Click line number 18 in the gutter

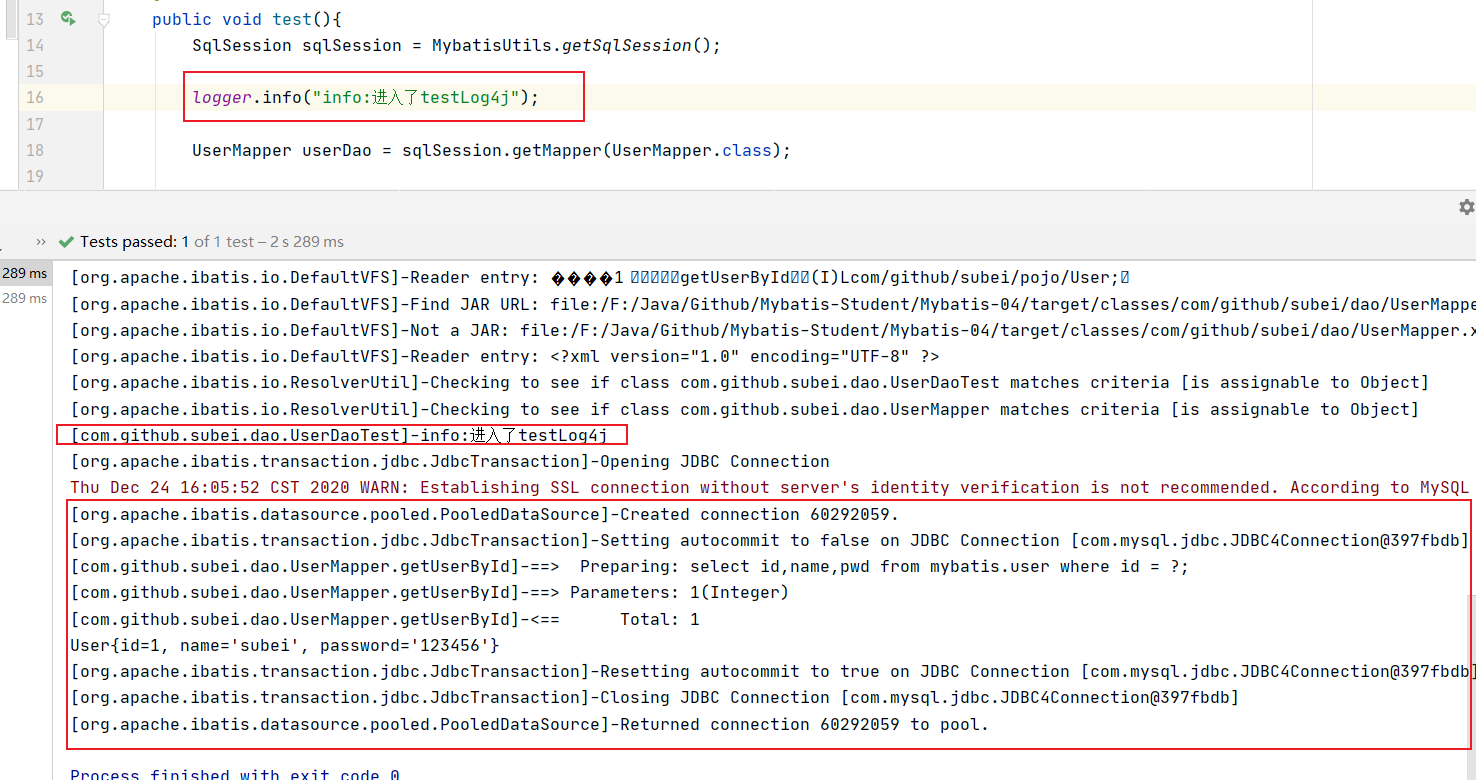click(35, 150)
